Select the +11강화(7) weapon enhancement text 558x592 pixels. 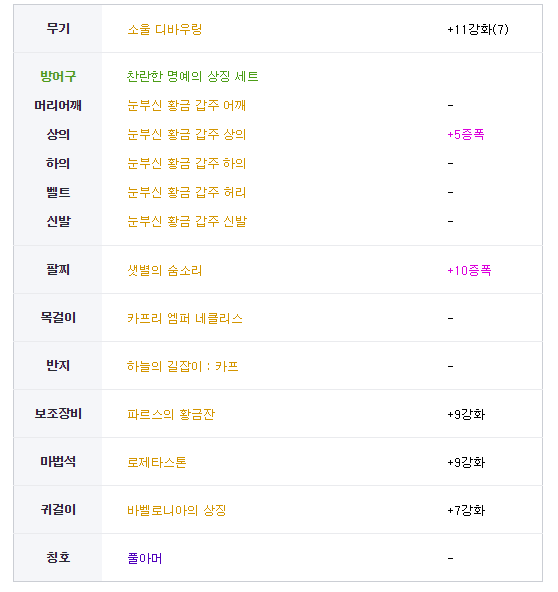(x=478, y=29)
